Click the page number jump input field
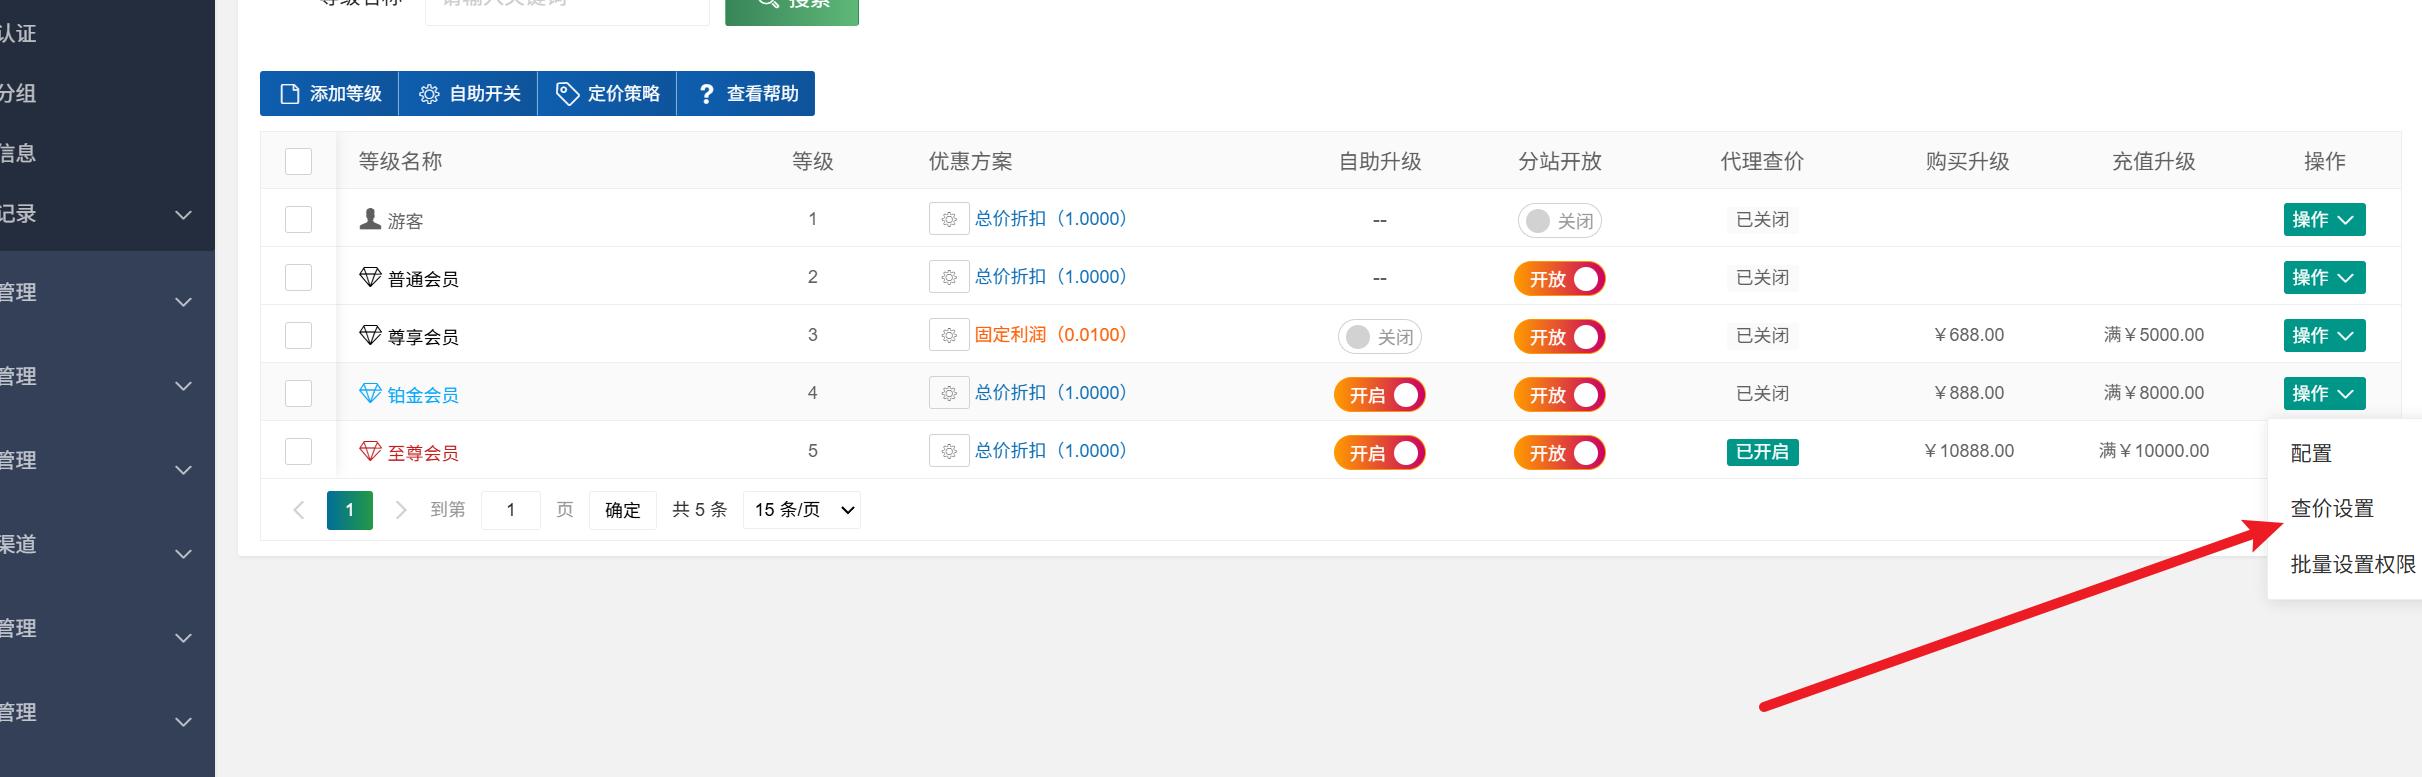Screen dimensions: 2422x777 [511, 510]
